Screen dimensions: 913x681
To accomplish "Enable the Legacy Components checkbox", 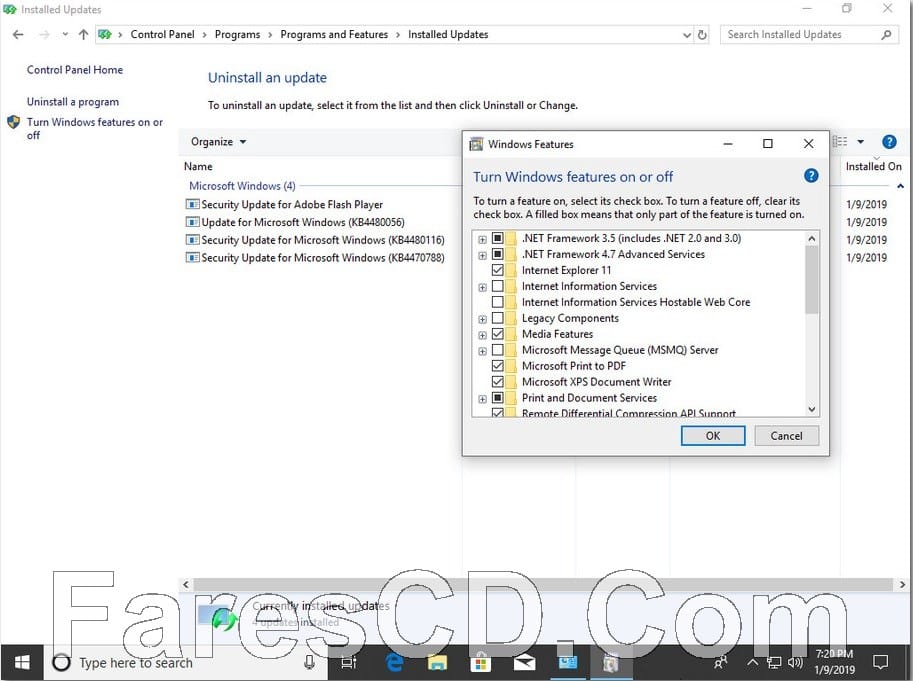I will pyautogui.click(x=497, y=318).
